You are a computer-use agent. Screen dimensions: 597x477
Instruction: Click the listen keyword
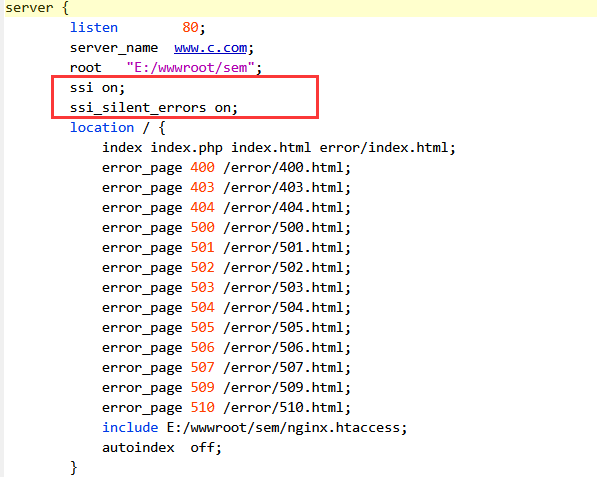click(x=94, y=27)
